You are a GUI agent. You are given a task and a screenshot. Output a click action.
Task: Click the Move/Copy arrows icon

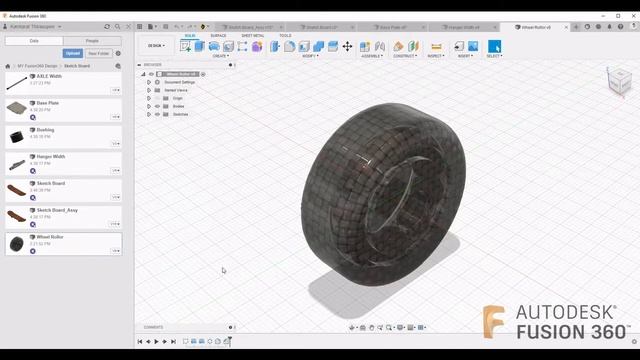click(347, 46)
